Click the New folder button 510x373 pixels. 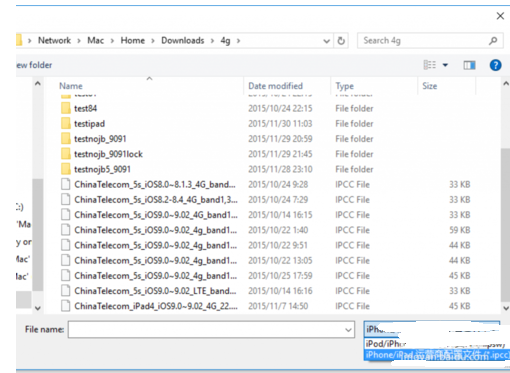tap(34, 65)
